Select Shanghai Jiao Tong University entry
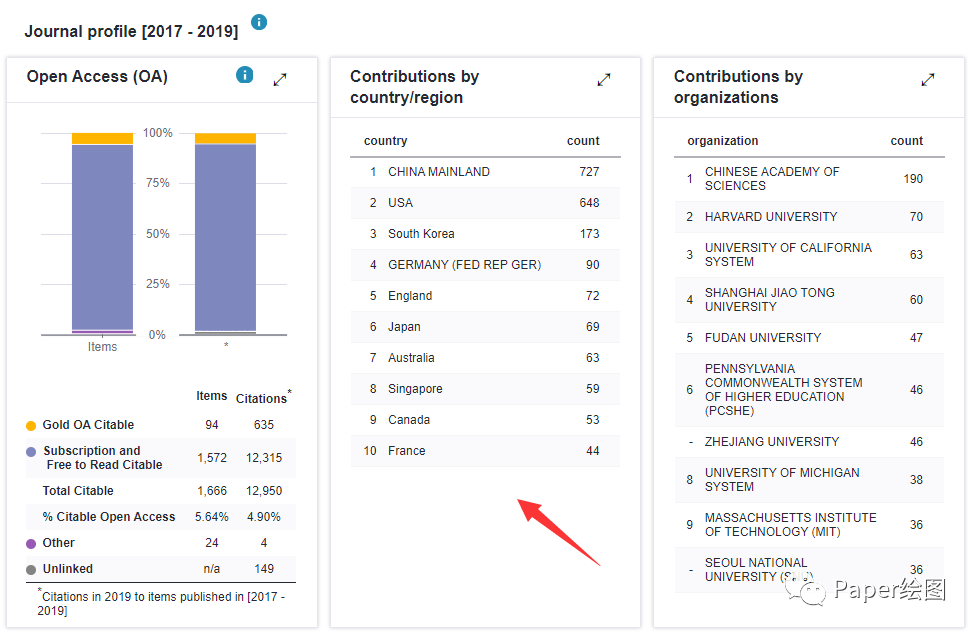 (x=809, y=300)
